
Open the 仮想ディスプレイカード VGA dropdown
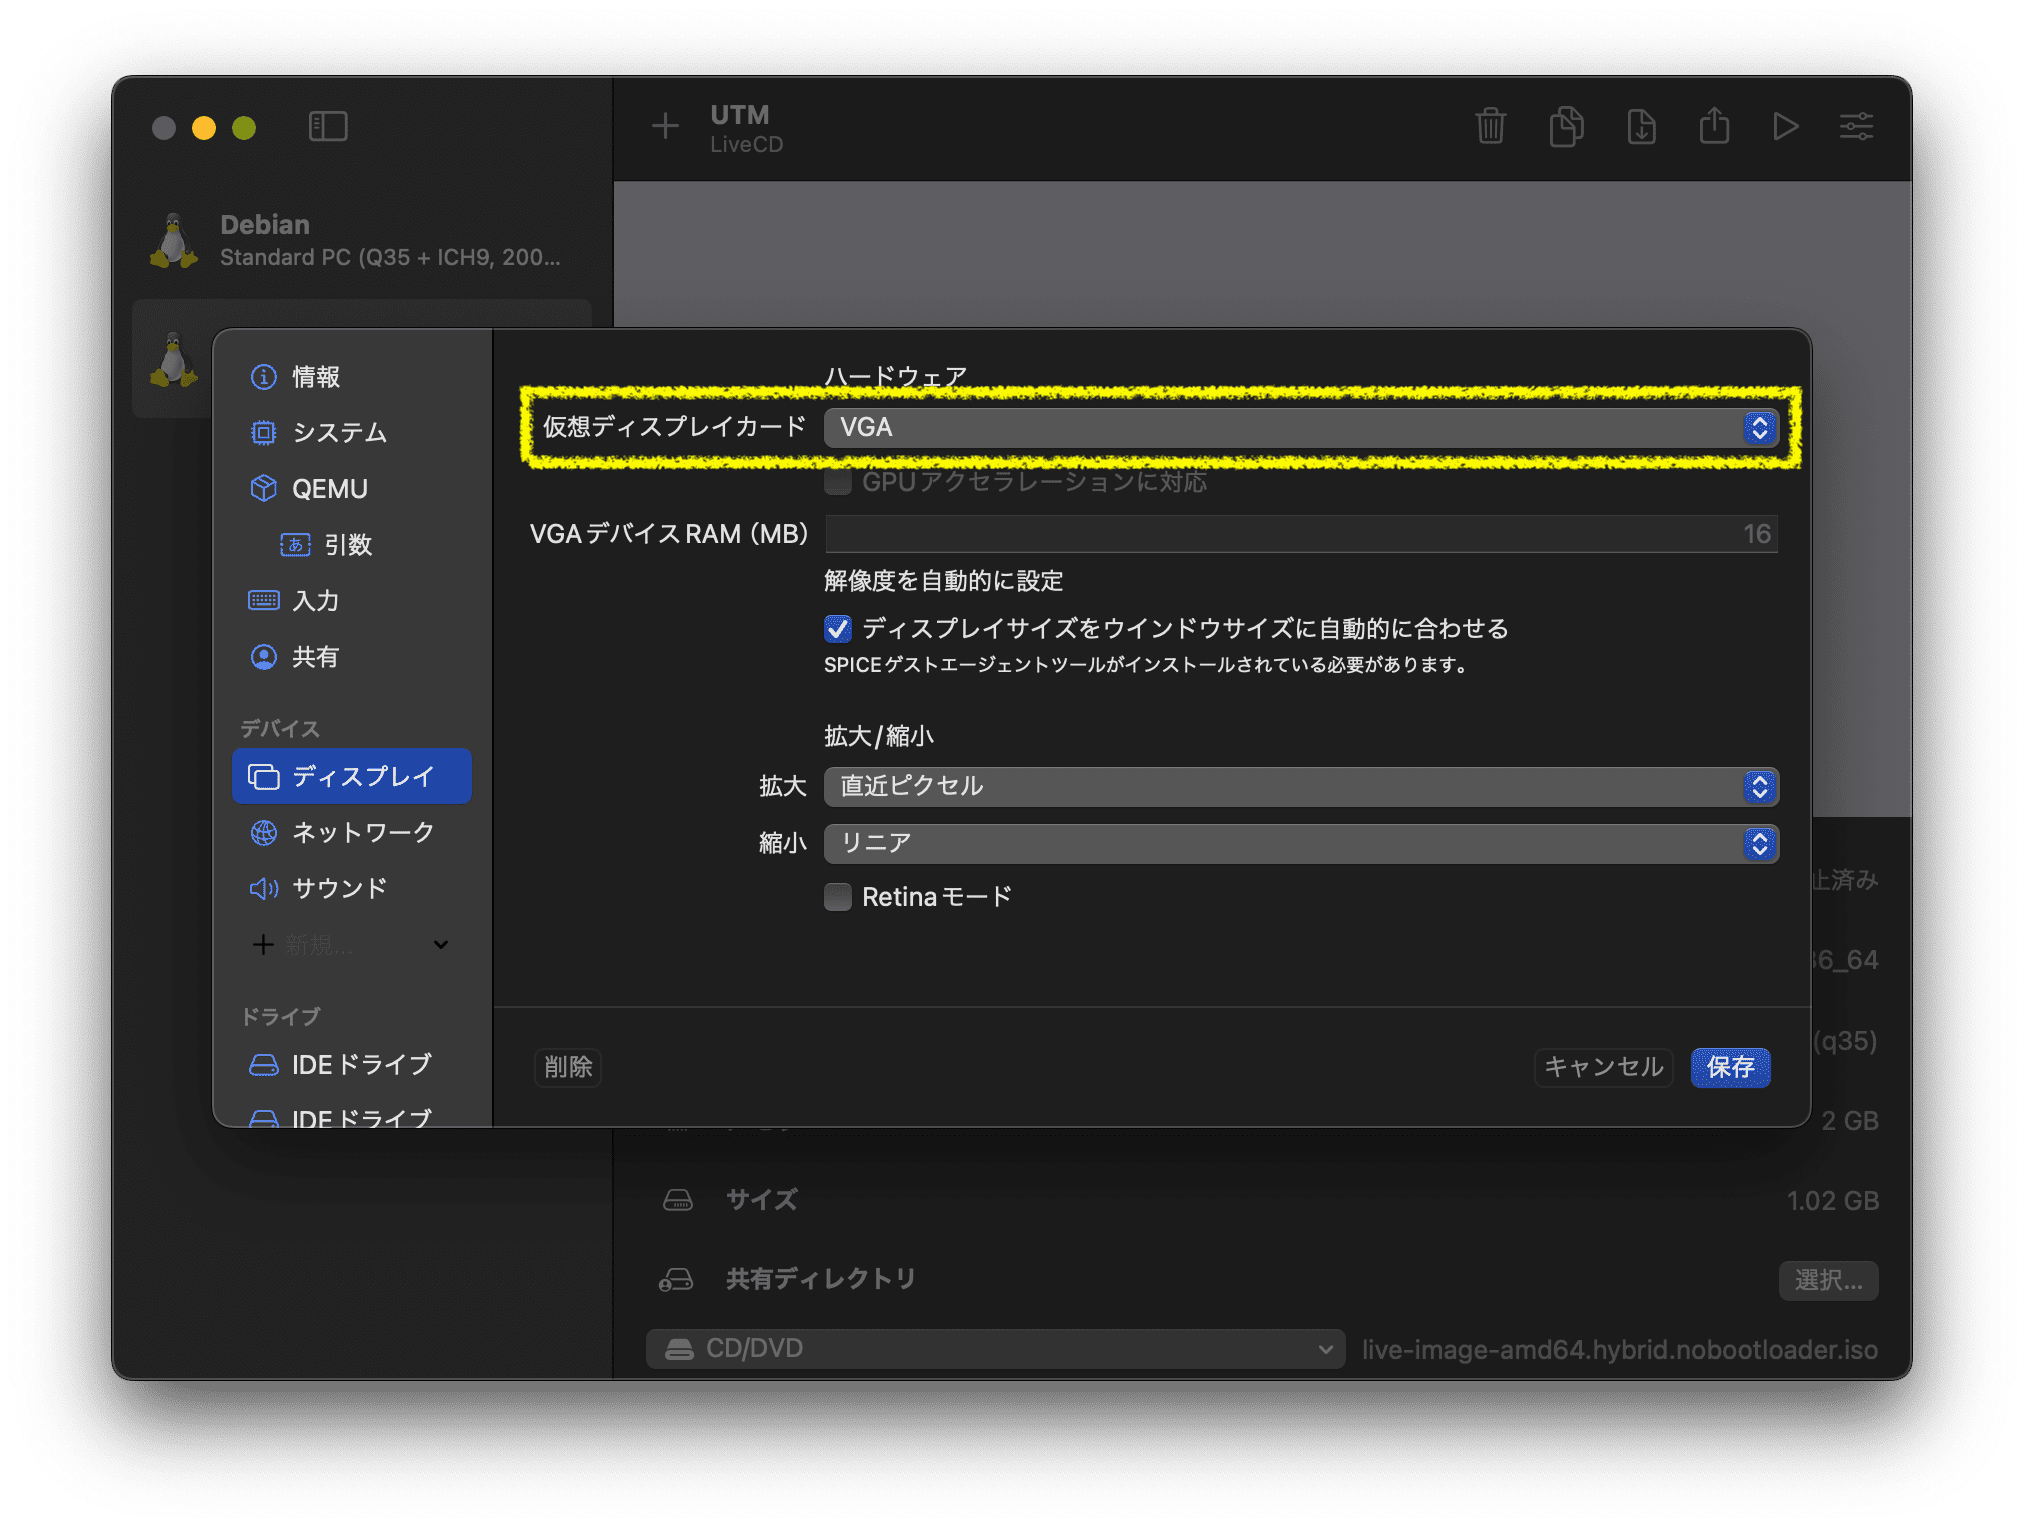pyautogui.click(x=1301, y=427)
